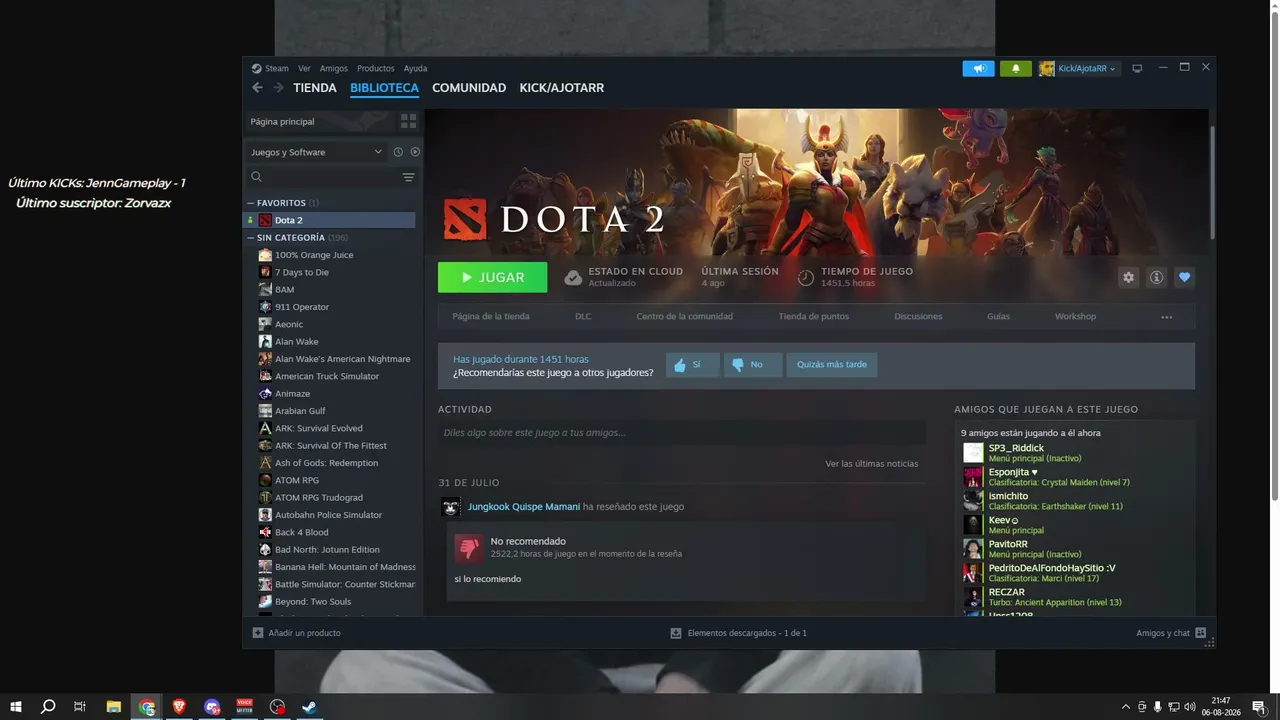Open the Productos menu
The height and width of the screenshot is (720, 1280).
(x=376, y=69)
